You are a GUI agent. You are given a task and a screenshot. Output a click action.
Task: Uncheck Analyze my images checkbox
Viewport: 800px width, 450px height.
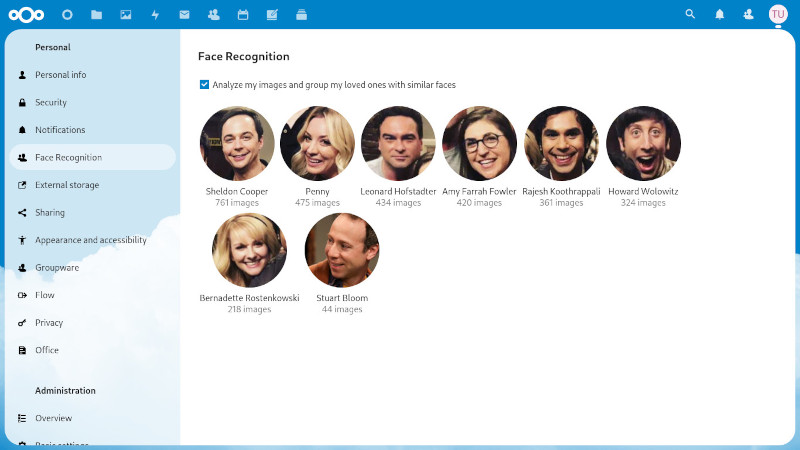coord(204,84)
